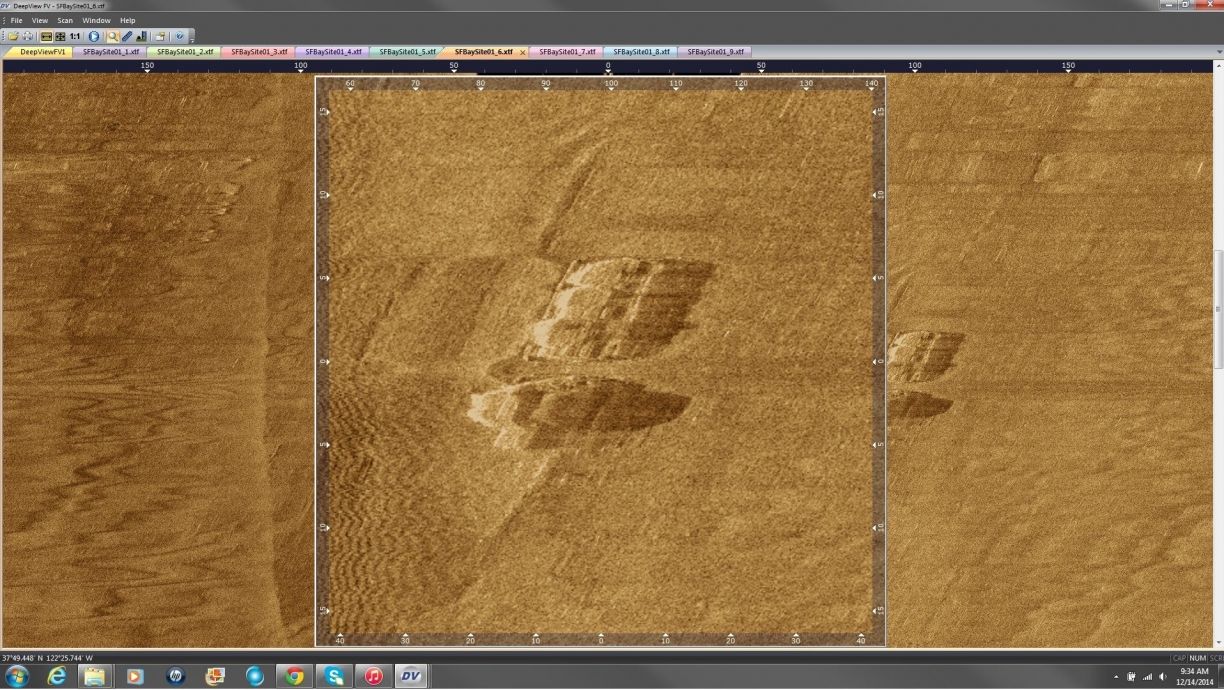Close the SFBaySite01_6.xtf tab
This screenshot has height=690, width=1224.
(x=522, y=52)
